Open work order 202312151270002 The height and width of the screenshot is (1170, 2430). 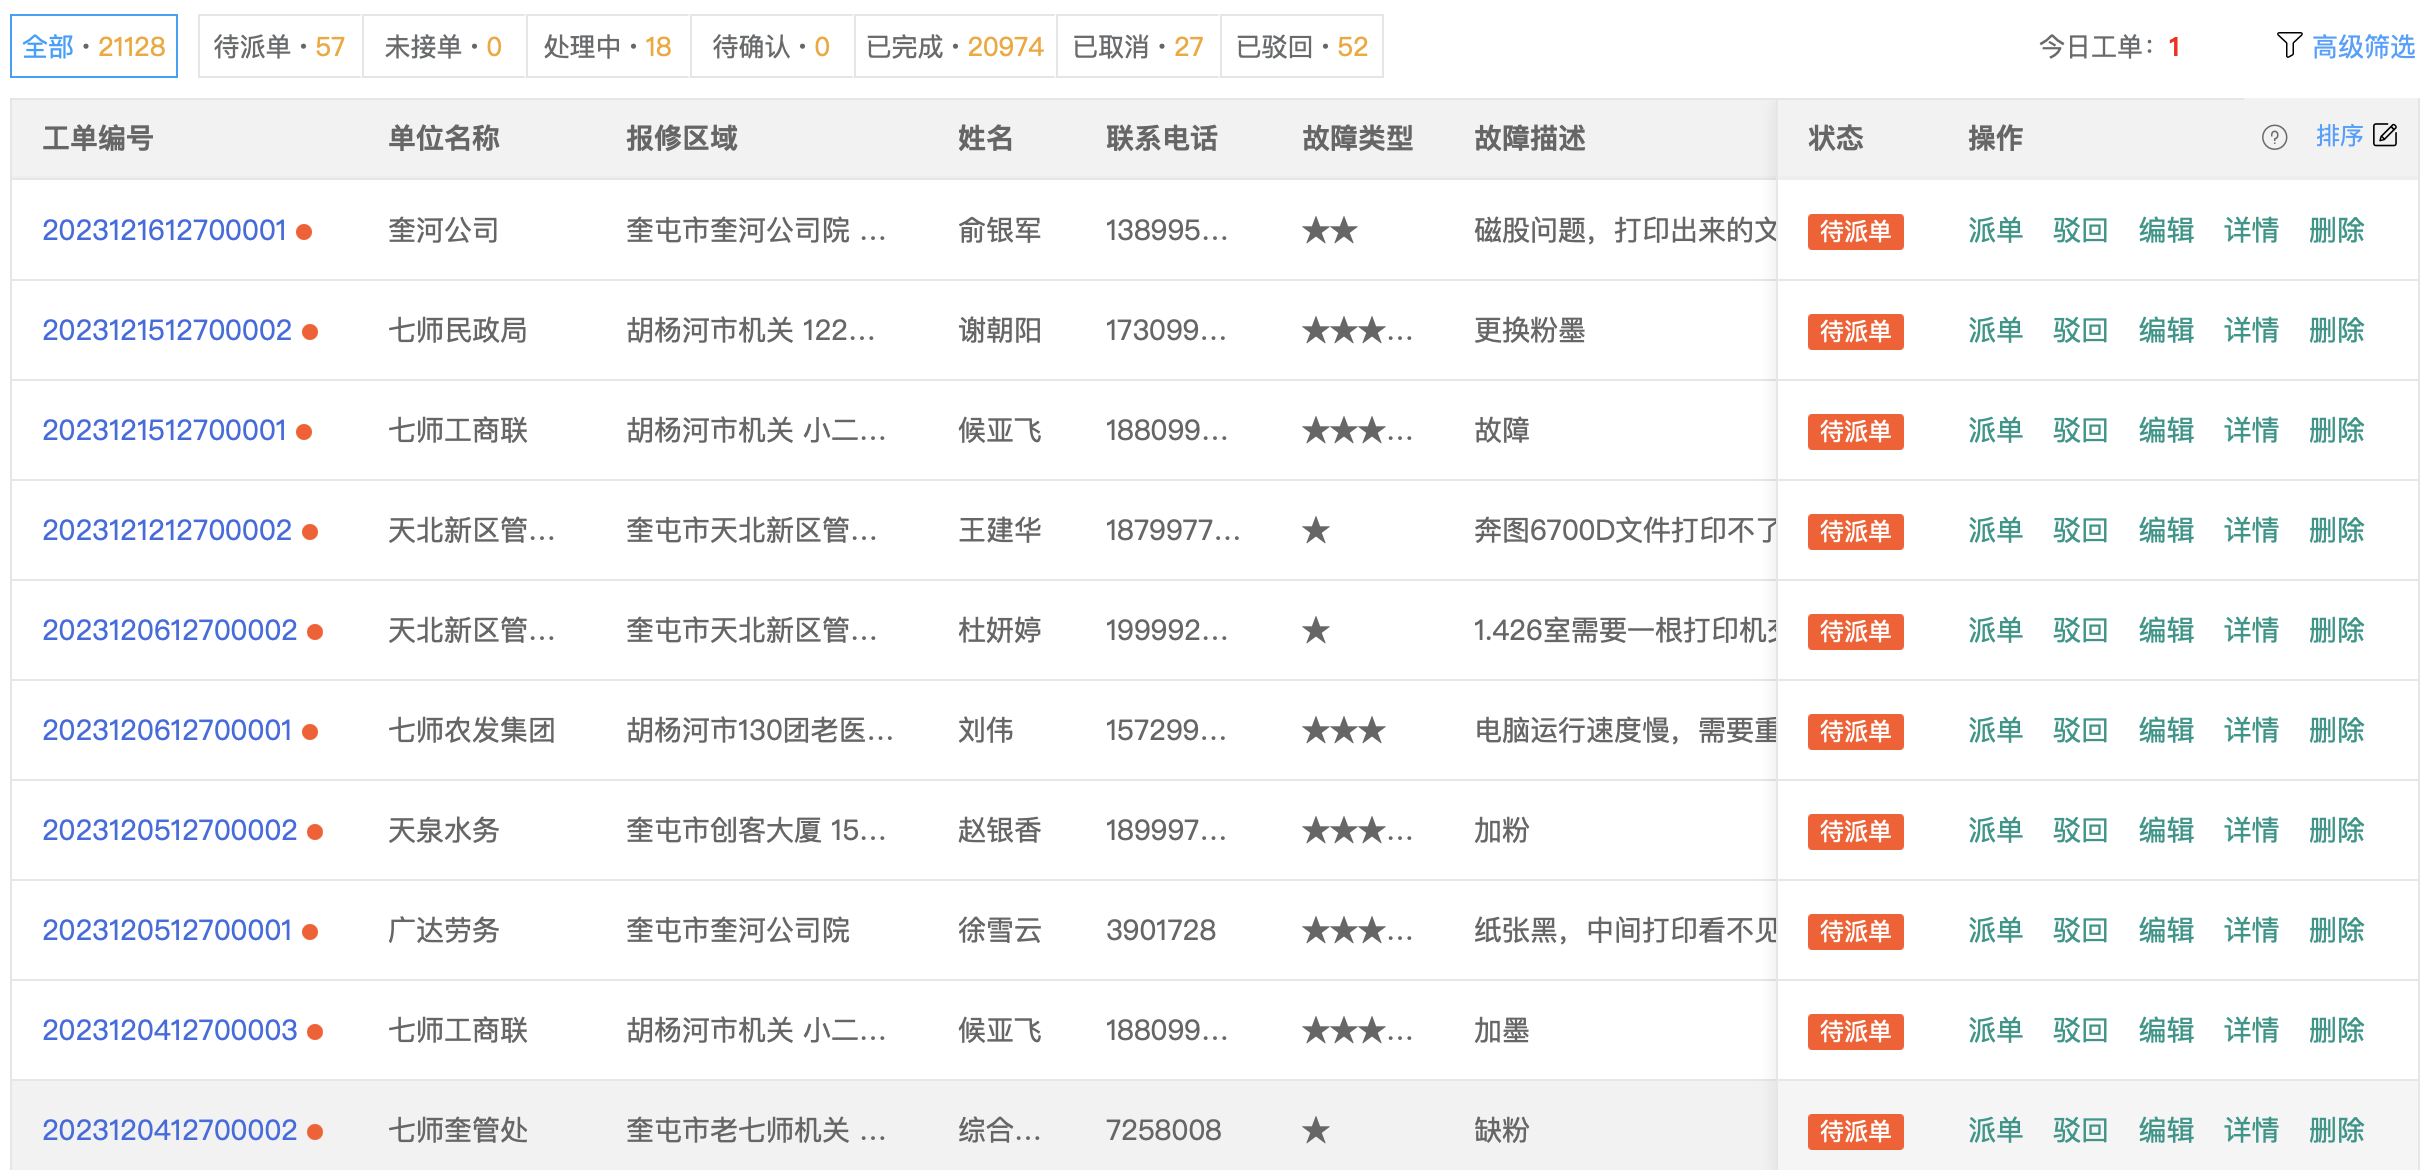pos(167,330)
